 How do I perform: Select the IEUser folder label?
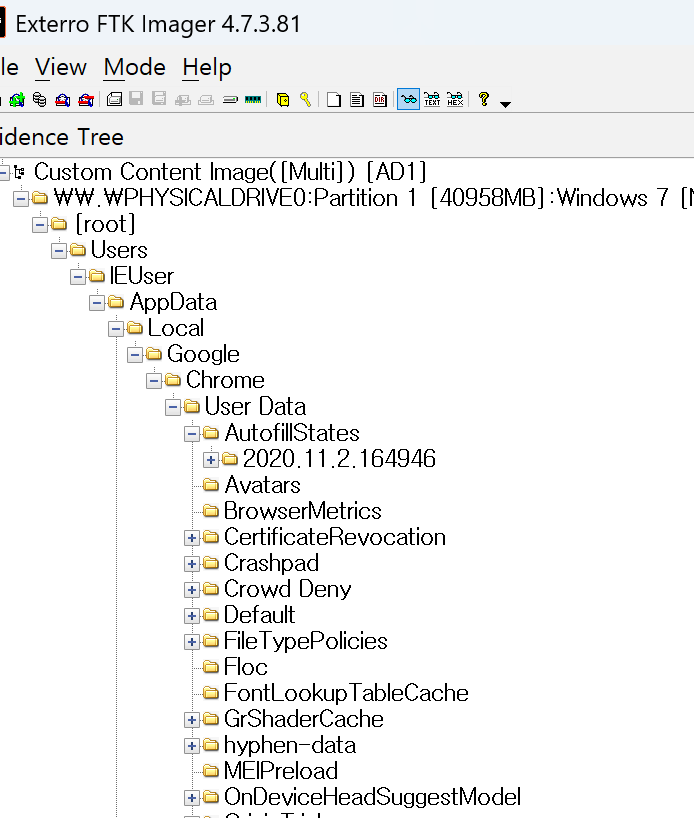141,276
